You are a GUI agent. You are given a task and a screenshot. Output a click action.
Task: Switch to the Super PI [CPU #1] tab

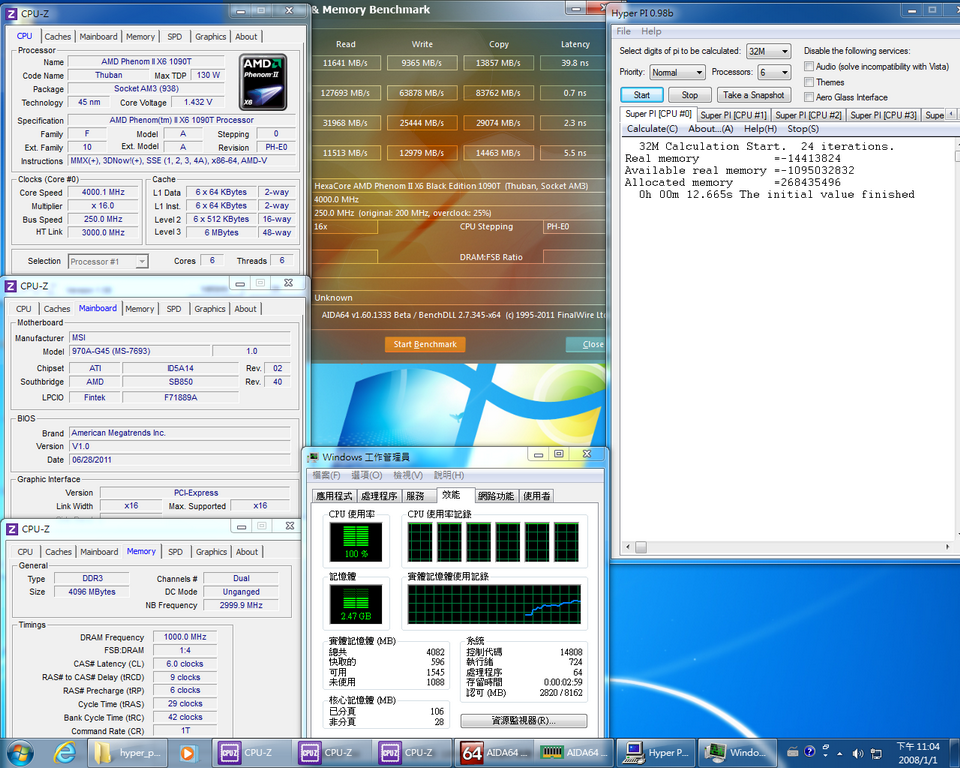pos(733,115)
